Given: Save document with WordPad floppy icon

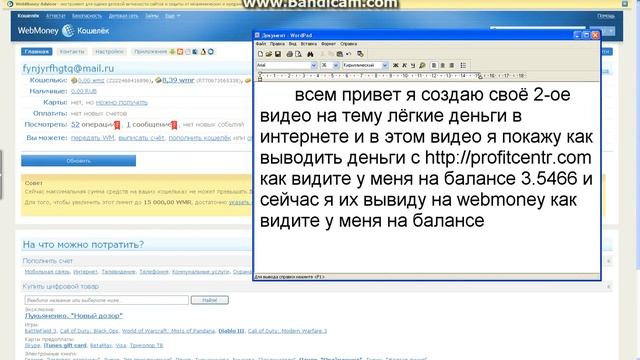Looking at the screenshot, I should 278,54.
